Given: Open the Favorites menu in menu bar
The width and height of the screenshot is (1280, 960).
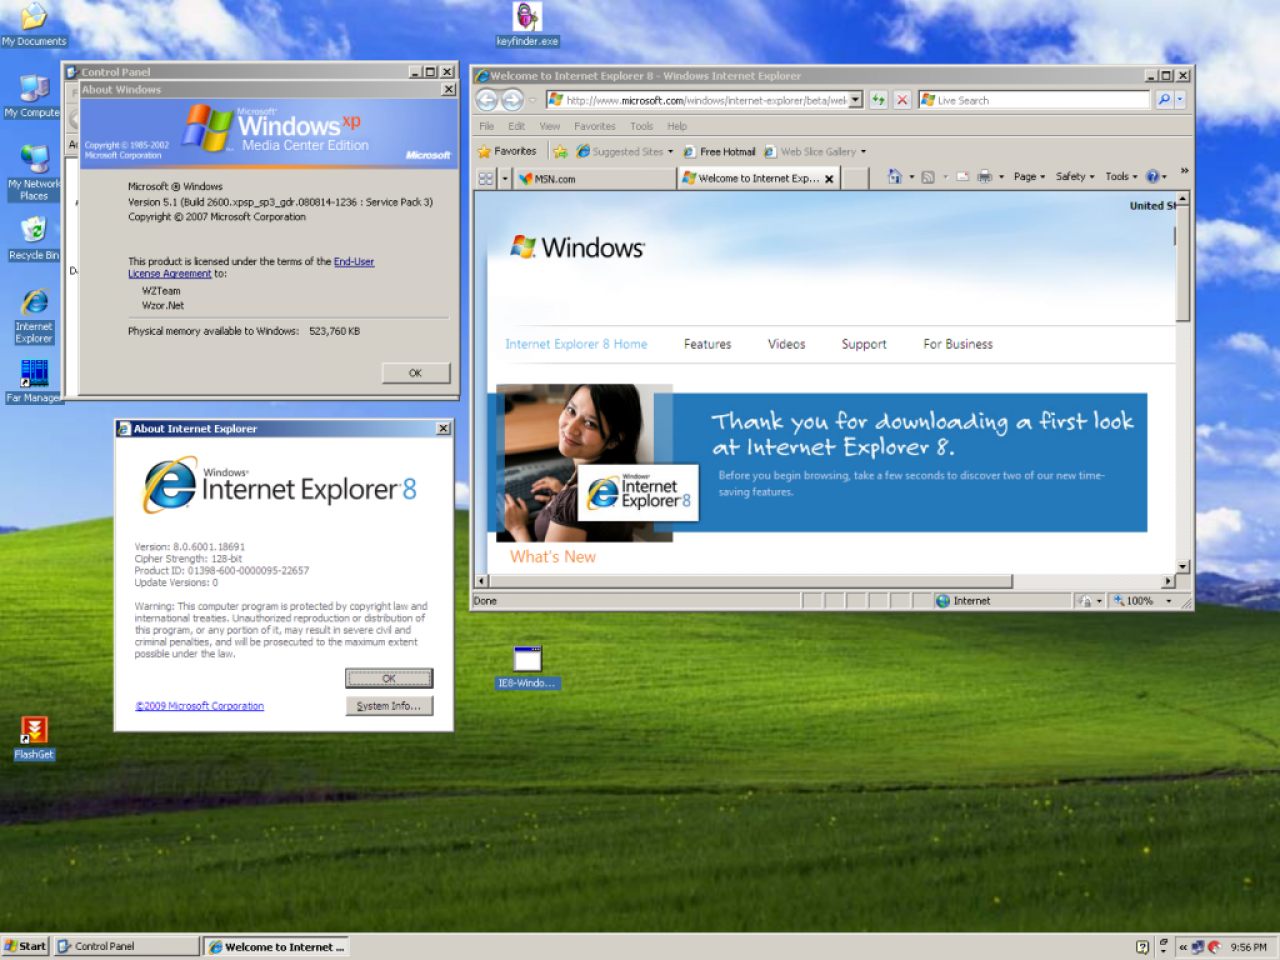Looking at the screenshot, I should click(x=595, y=126).
